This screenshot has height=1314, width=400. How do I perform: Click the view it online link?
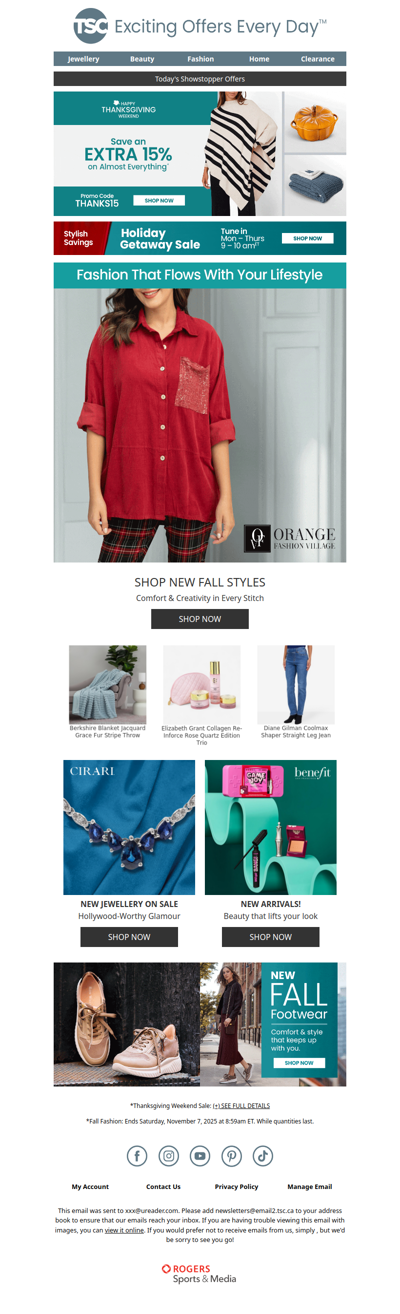124,1230
